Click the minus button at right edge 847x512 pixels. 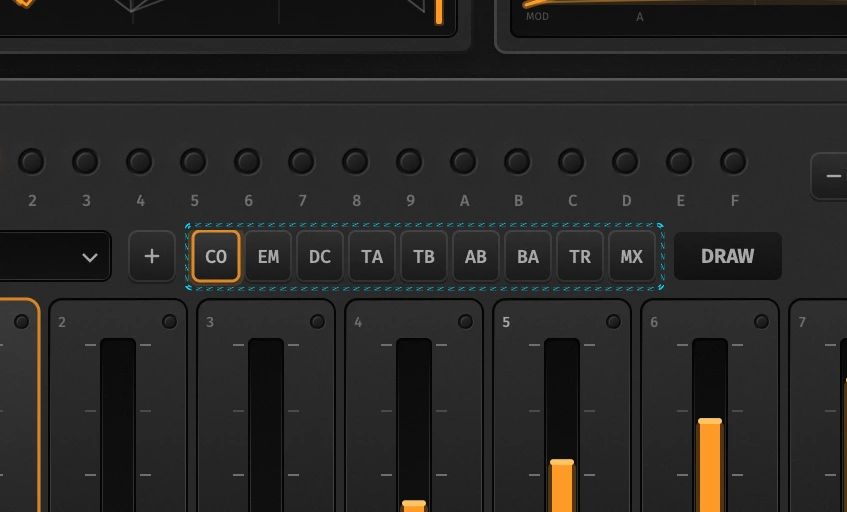point(830,177)
